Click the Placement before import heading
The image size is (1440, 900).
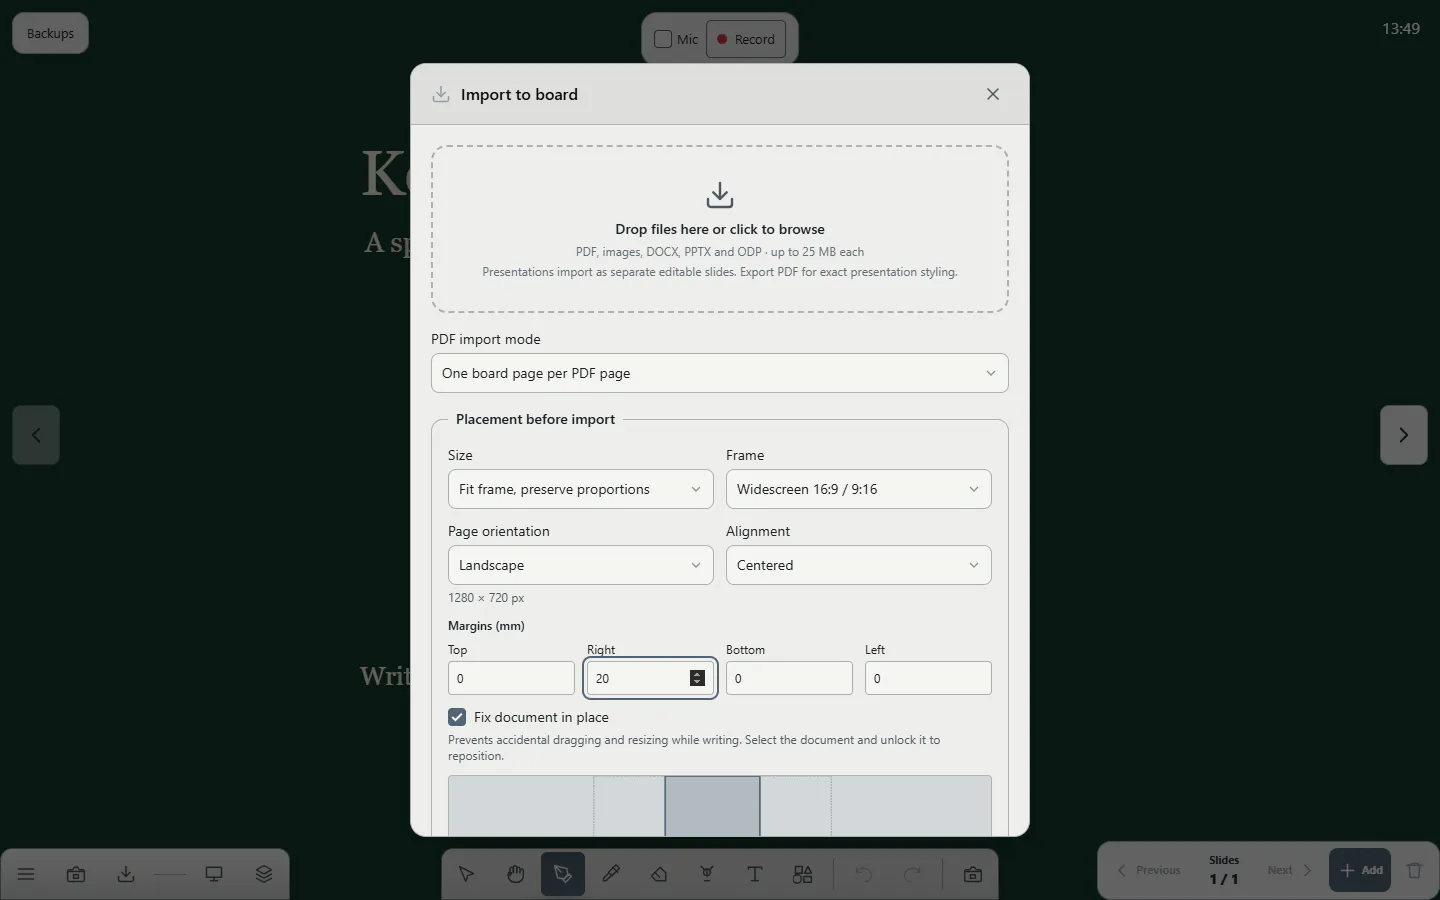coord(535,419)
